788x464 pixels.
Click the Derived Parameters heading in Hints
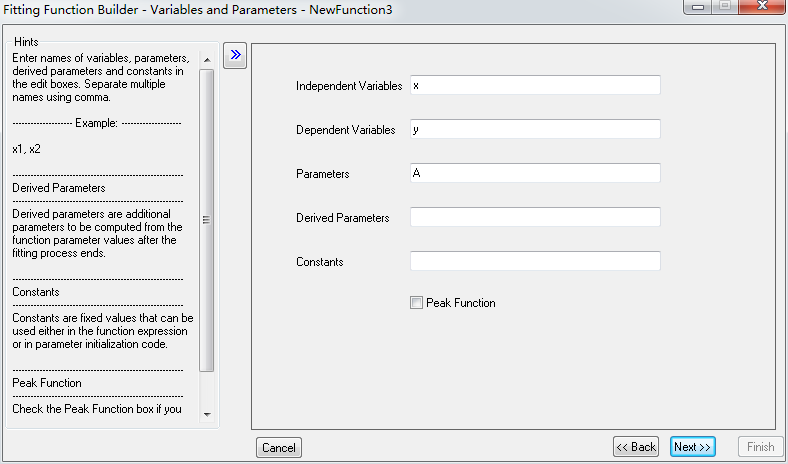tap(59, 187)
